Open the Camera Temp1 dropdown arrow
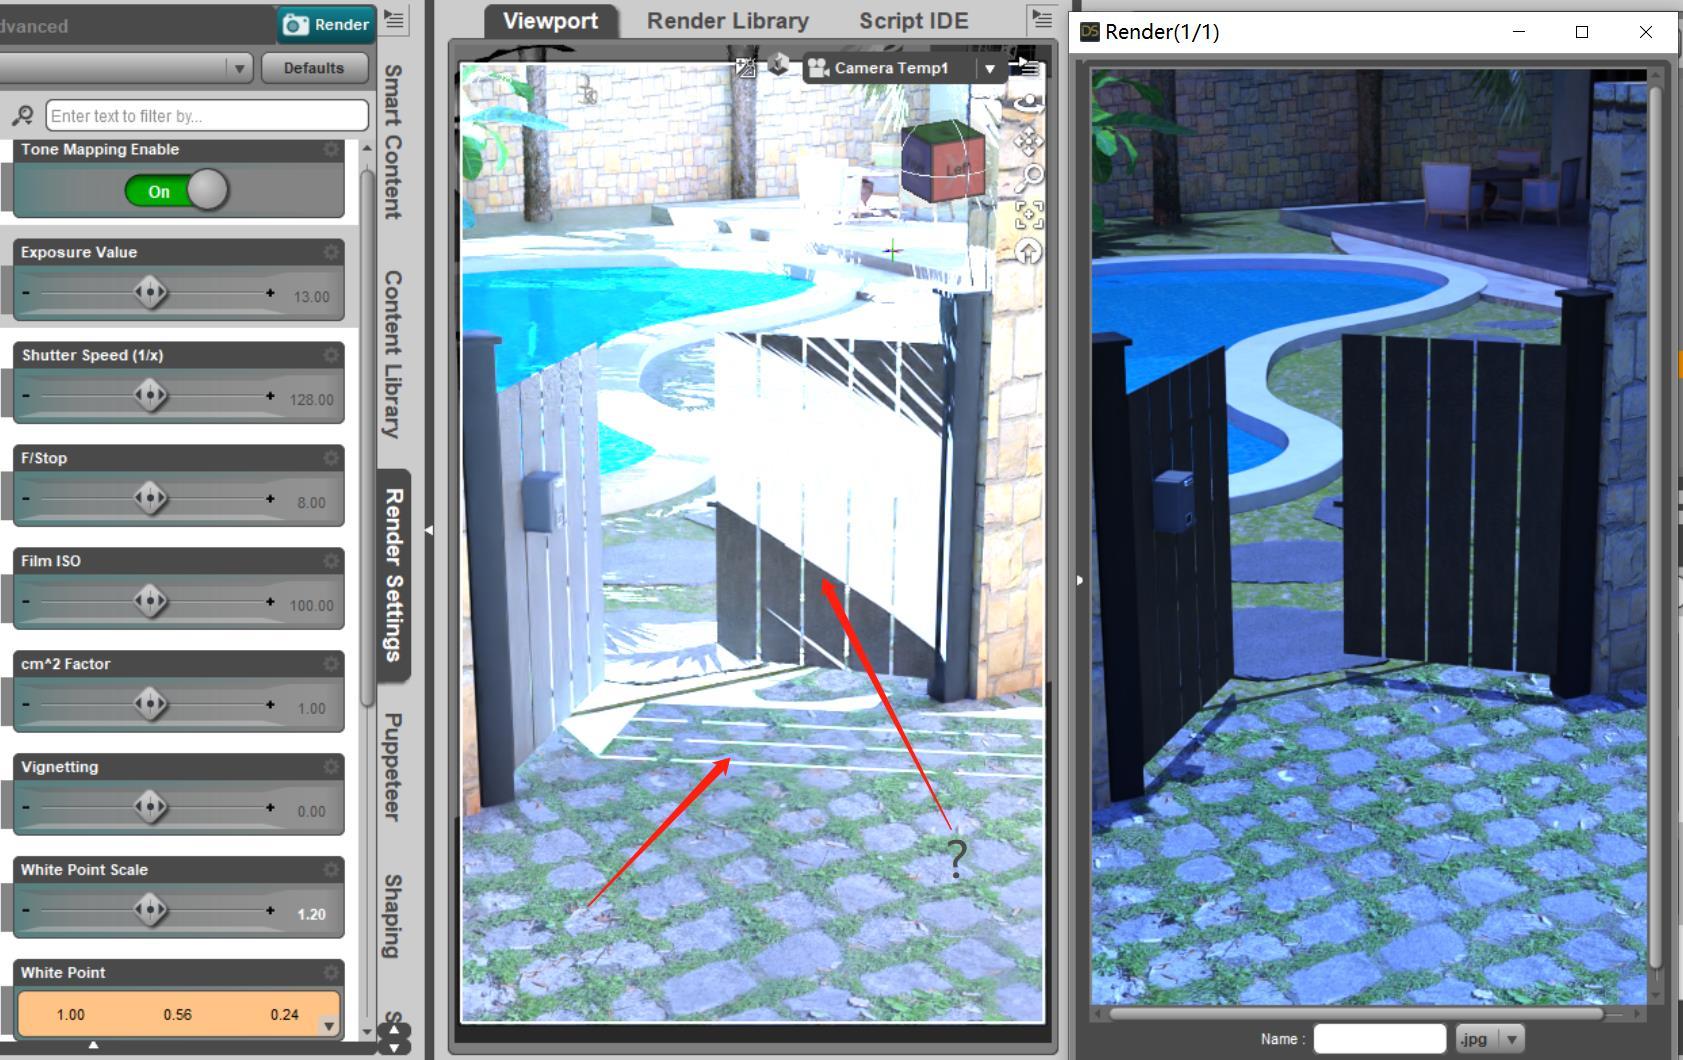The image size is (1683, 1060). pyautogui.click(x=989, y=68)
